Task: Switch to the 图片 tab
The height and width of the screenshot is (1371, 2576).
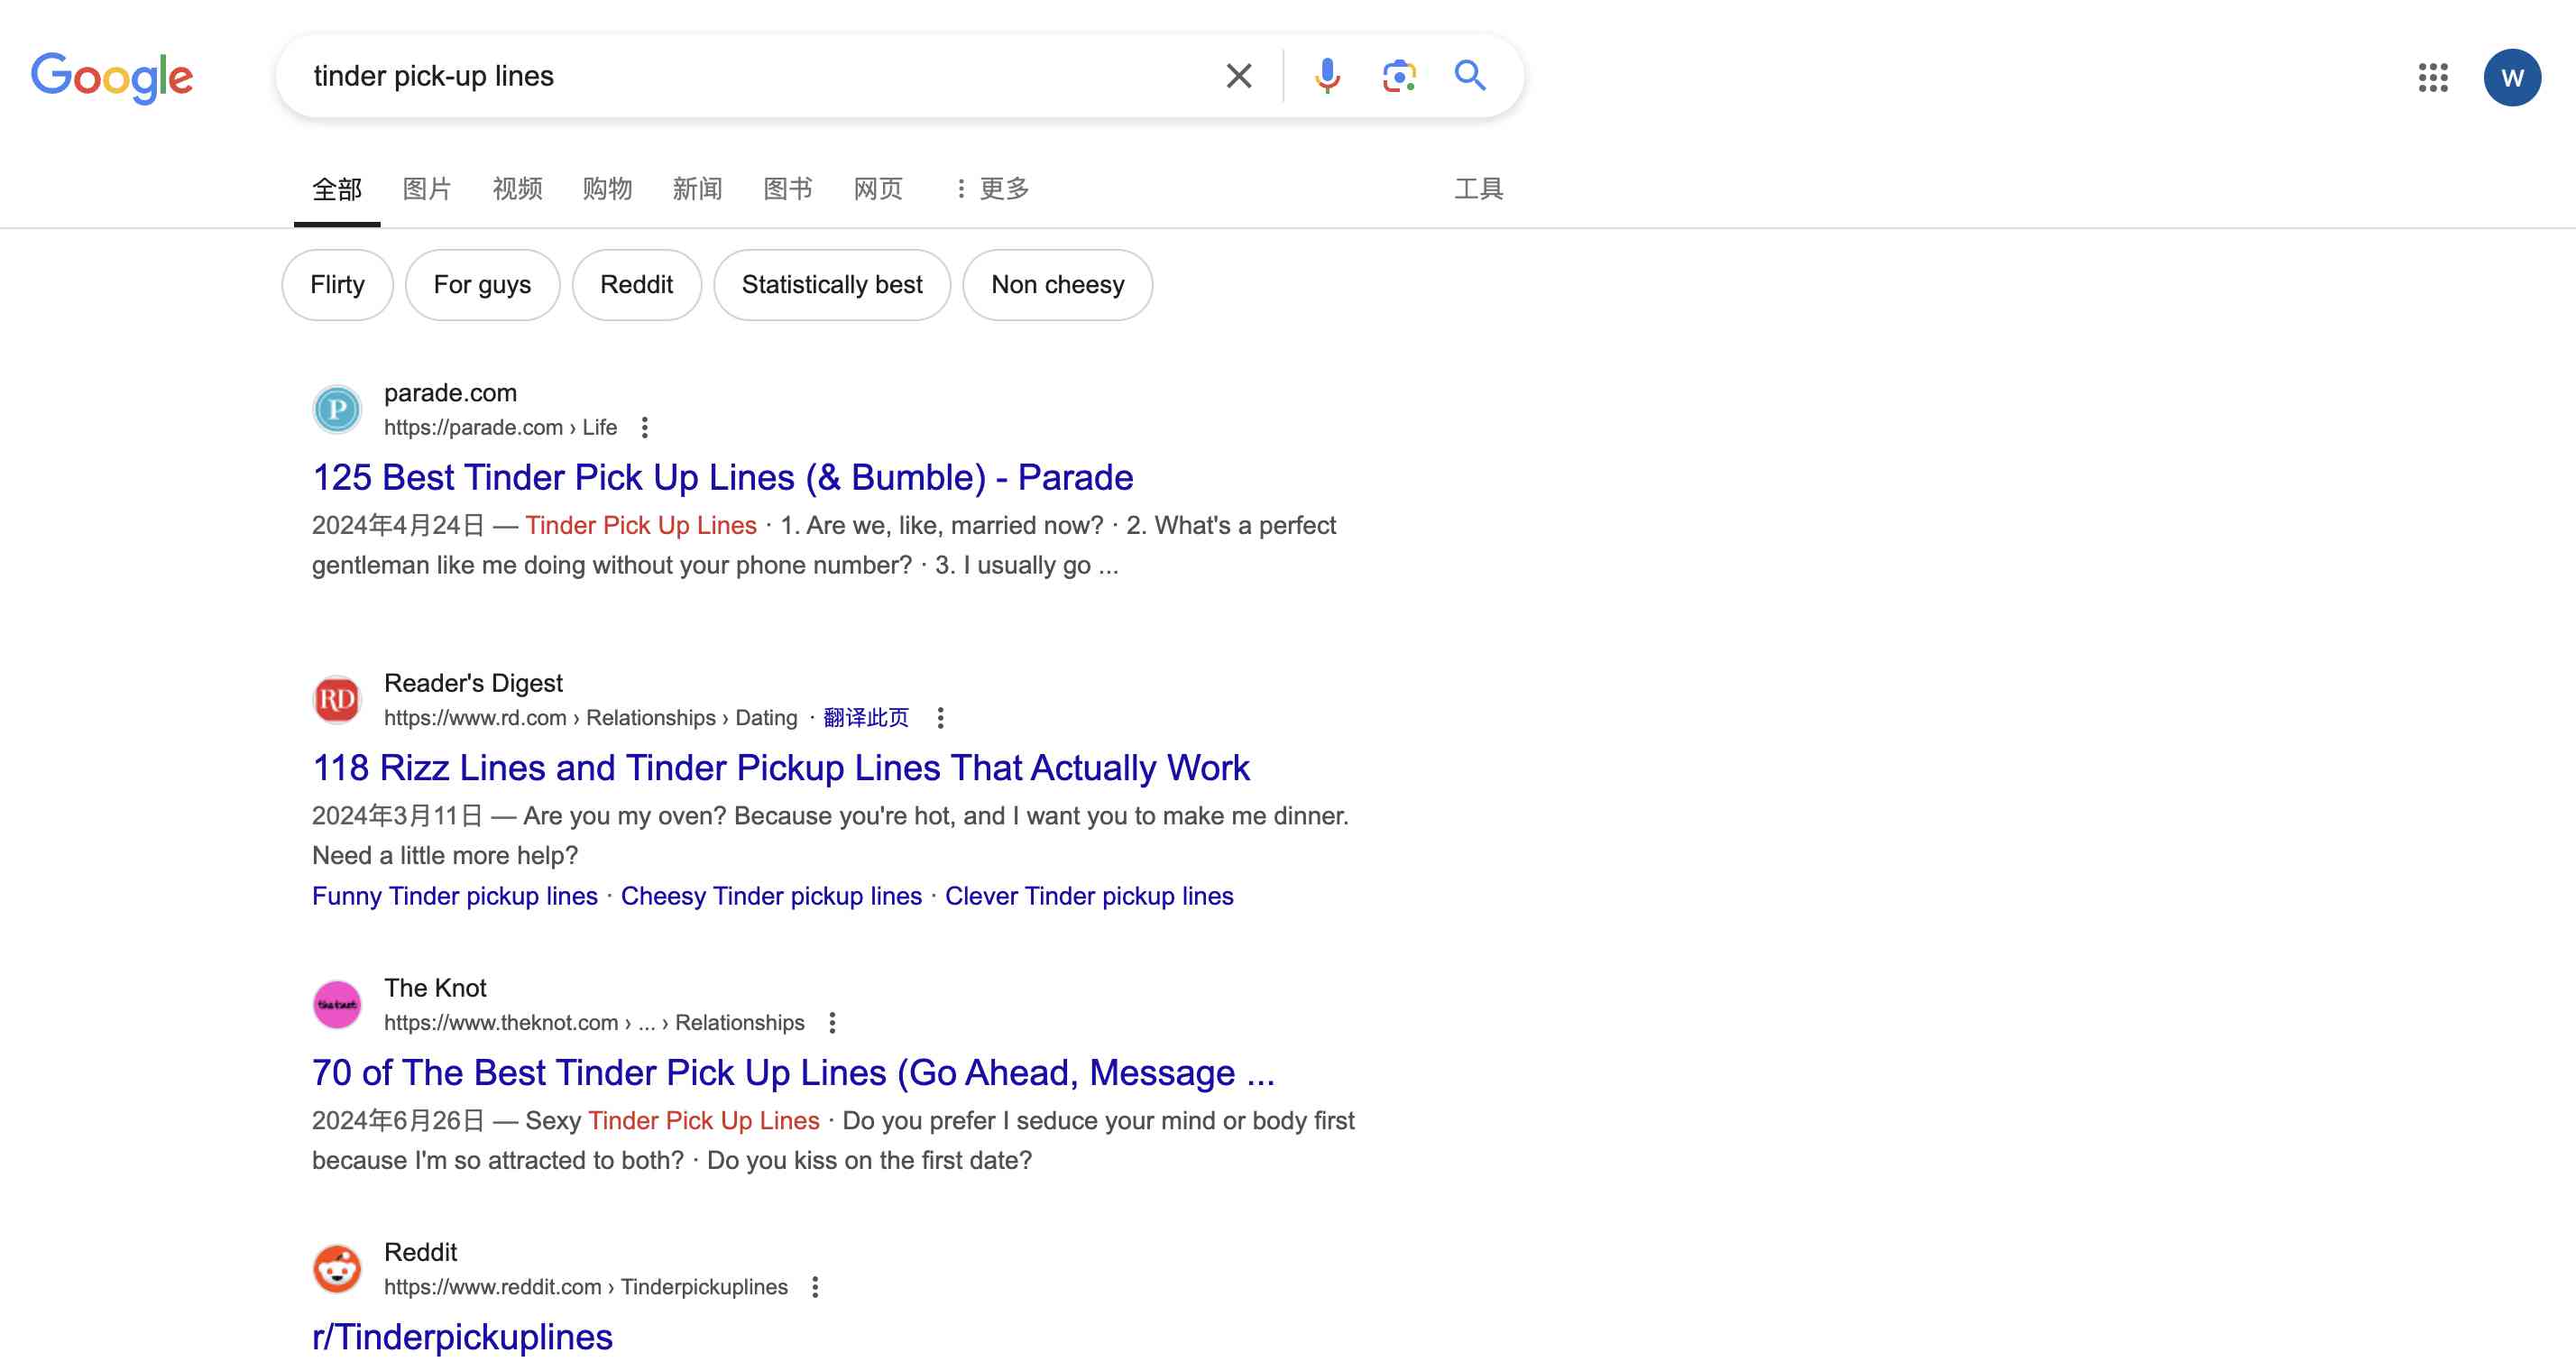Action: tap(426, 188)
